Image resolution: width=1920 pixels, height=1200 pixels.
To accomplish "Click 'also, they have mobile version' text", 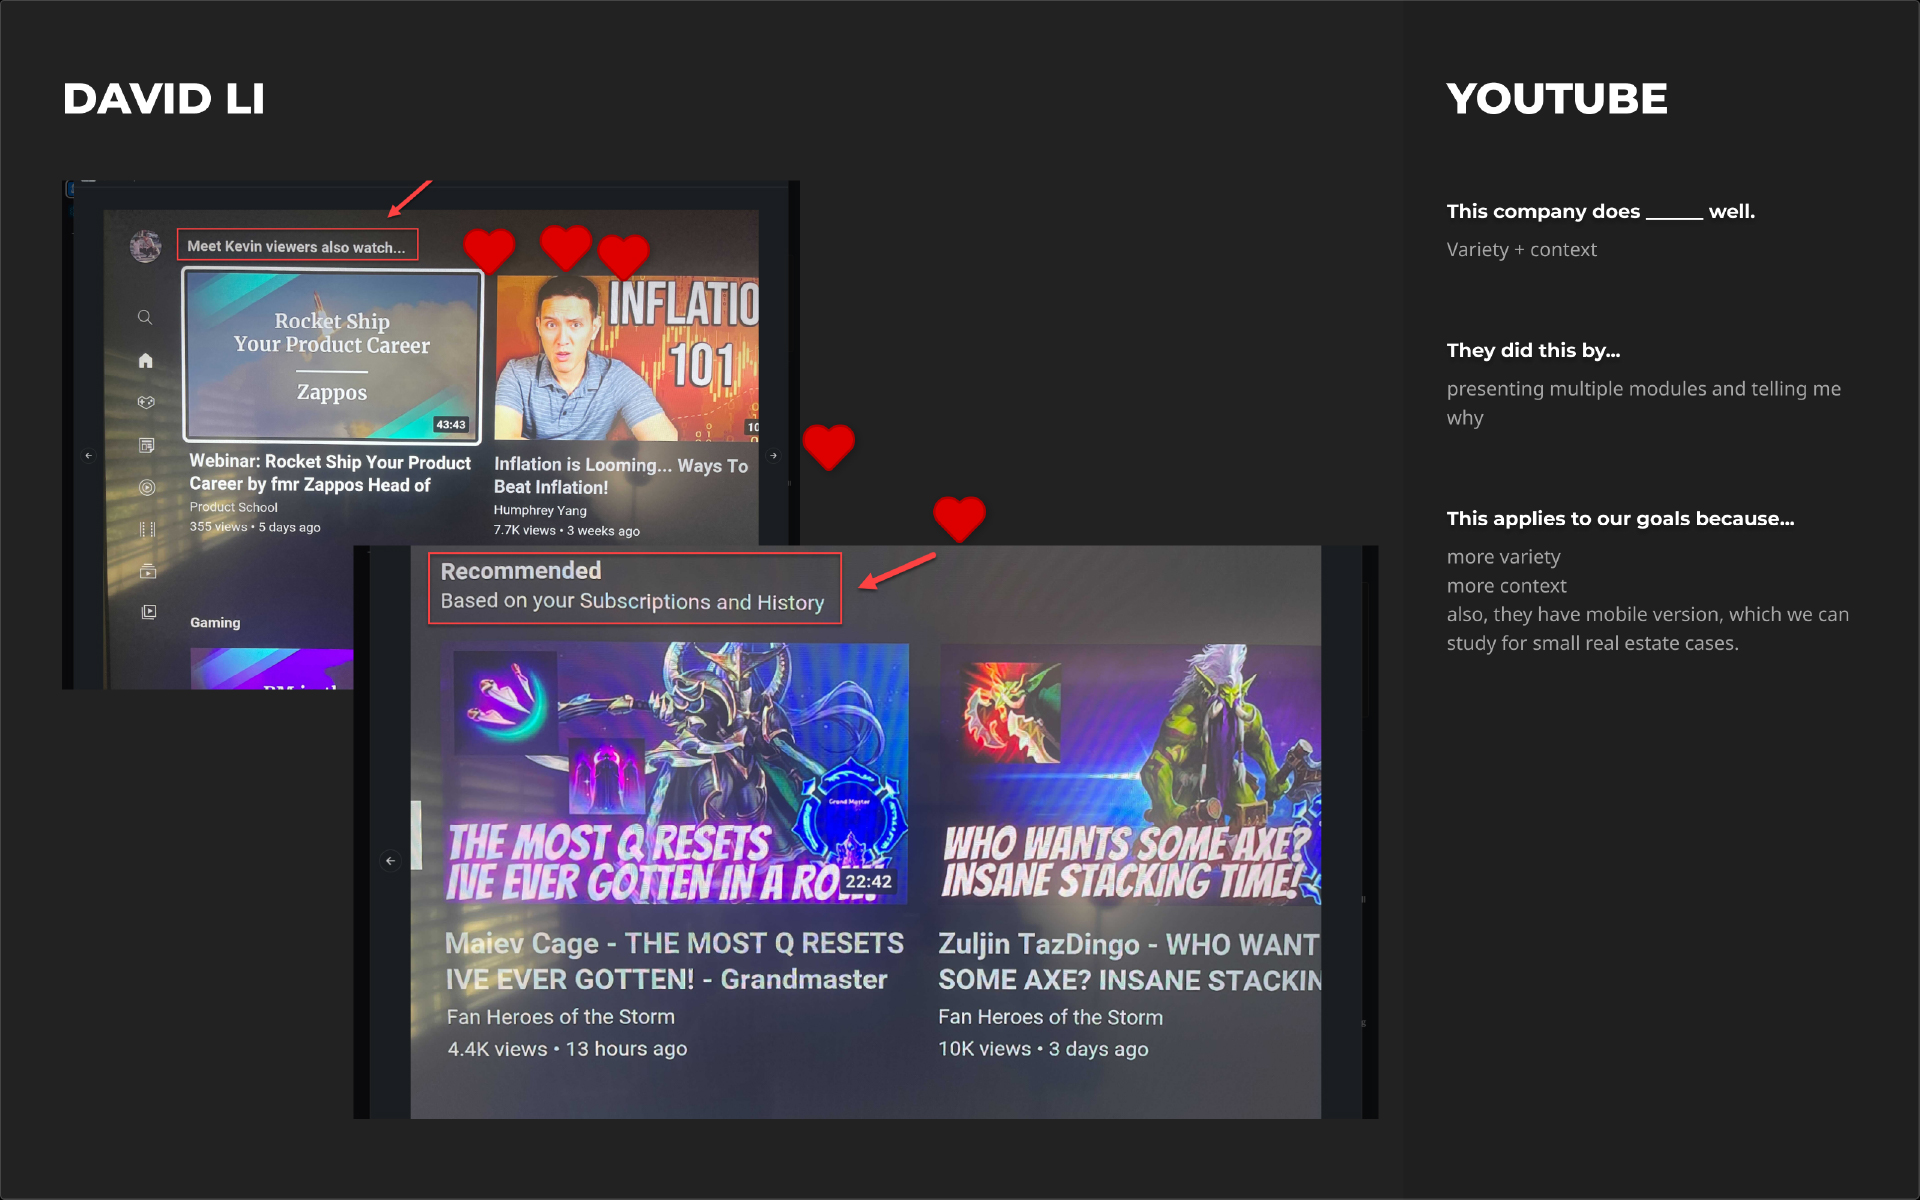I will point(1647,629).
